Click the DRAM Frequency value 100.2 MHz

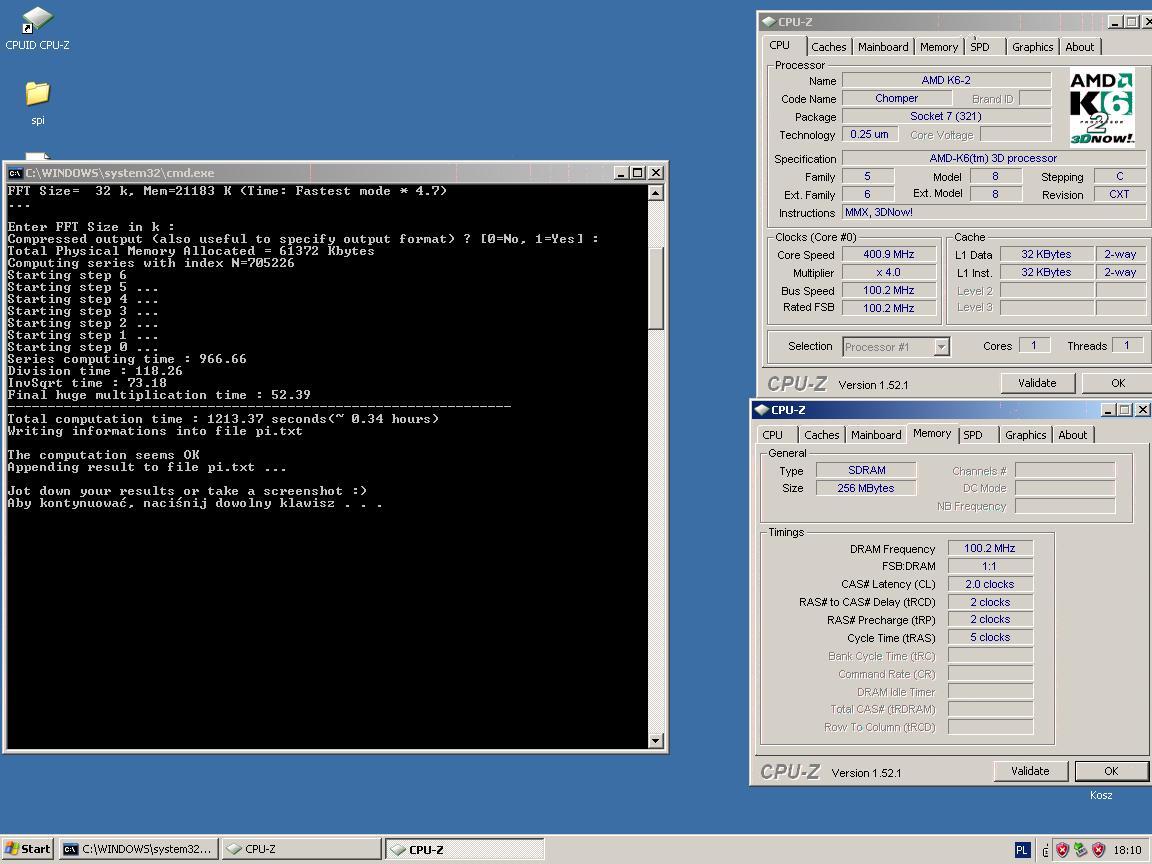tap(990, 548)
